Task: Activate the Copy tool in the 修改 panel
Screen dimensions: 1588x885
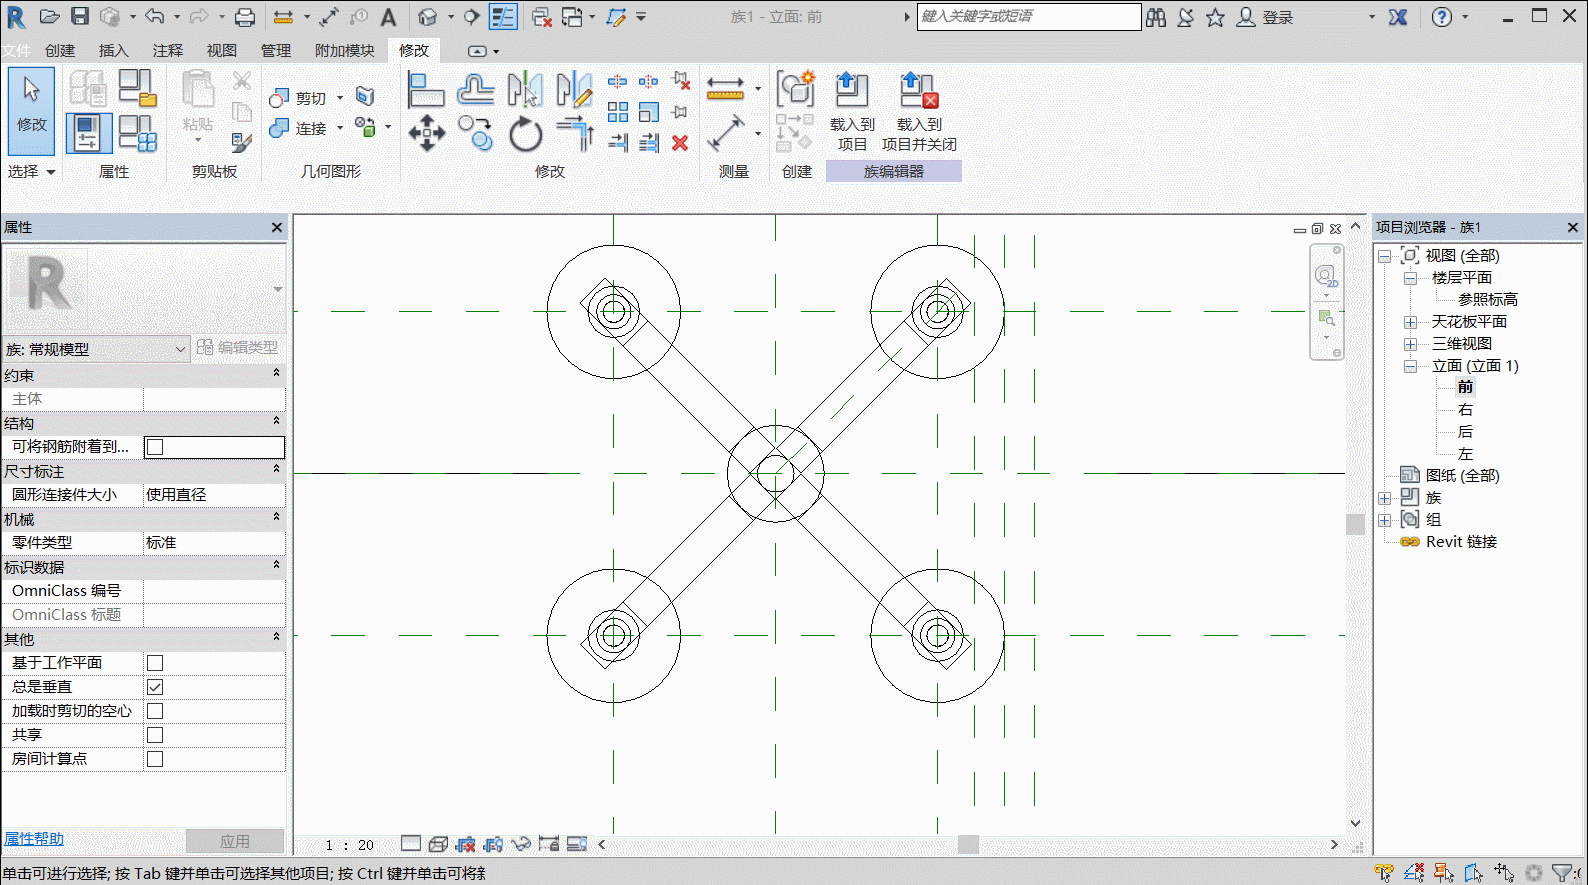Action: coord(475,133)
